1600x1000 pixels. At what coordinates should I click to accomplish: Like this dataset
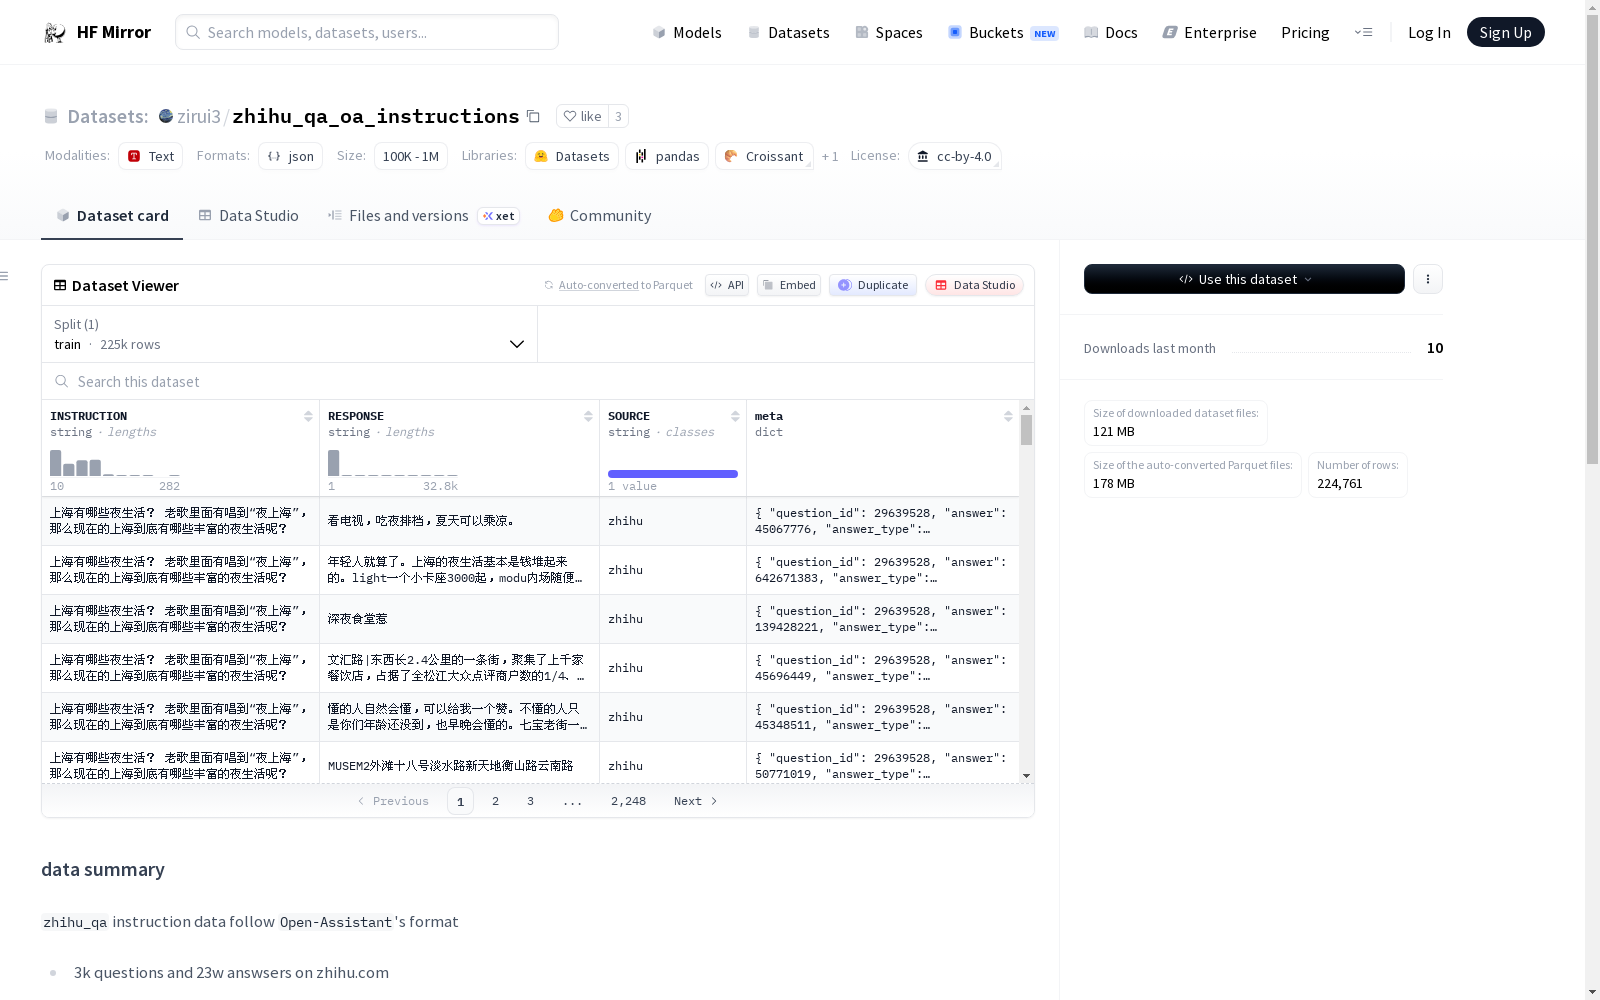point(582,116)
